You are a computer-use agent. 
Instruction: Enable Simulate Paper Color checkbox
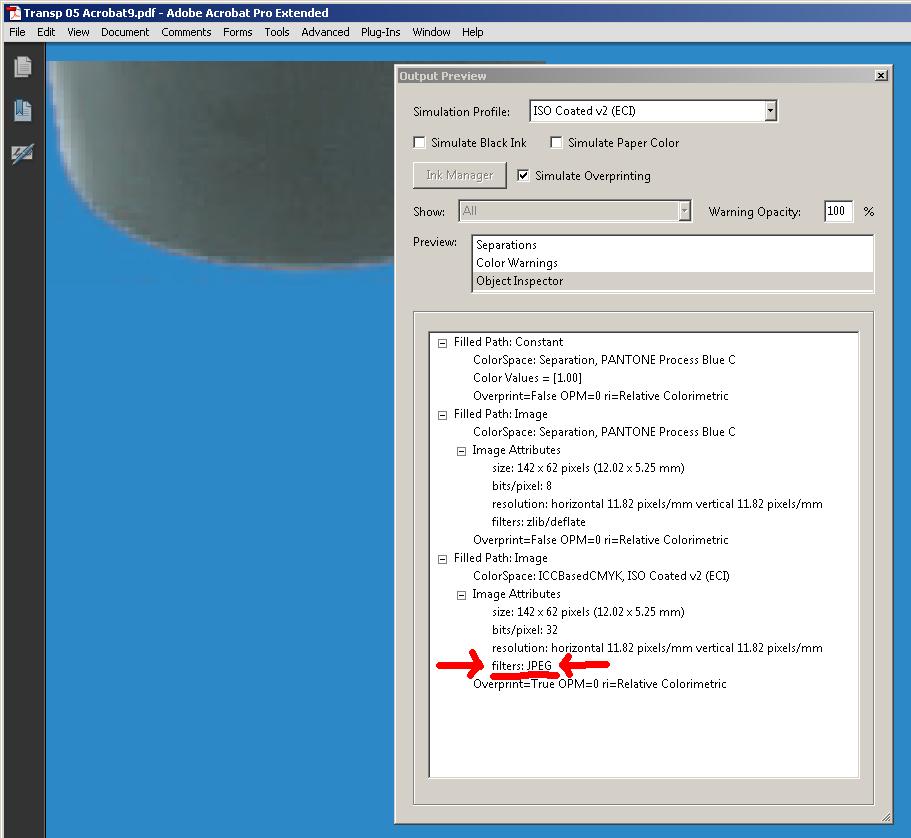click(x=556, y=142)
